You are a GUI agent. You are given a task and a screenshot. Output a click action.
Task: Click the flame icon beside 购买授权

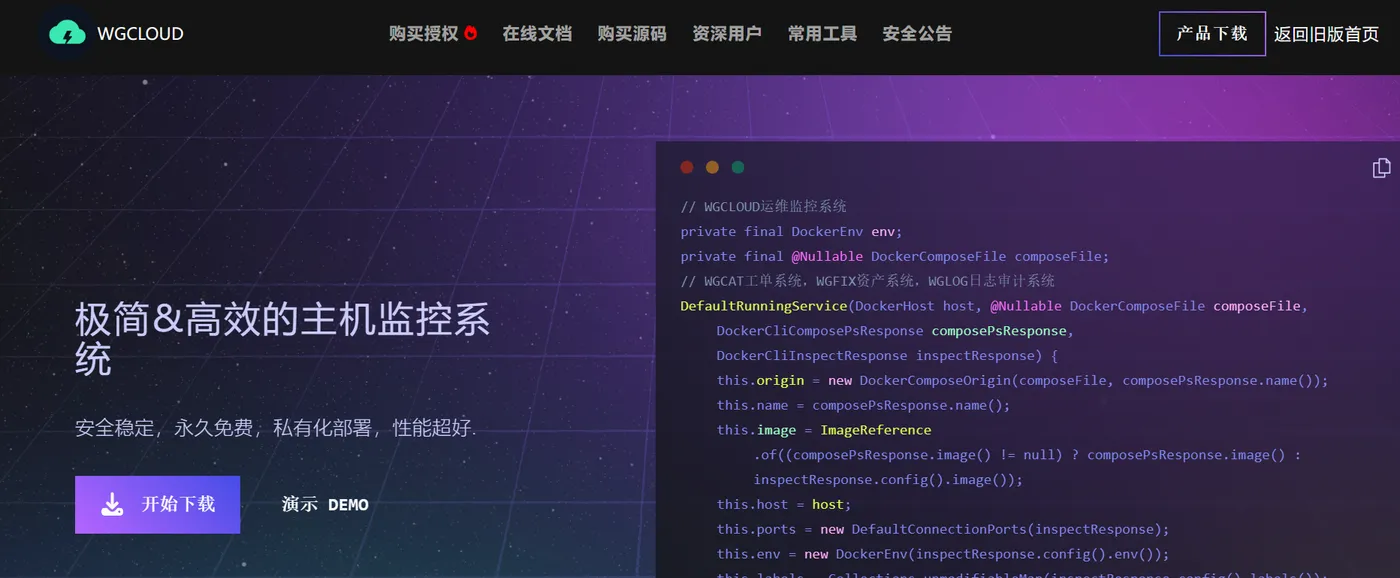tap(470, 33)
